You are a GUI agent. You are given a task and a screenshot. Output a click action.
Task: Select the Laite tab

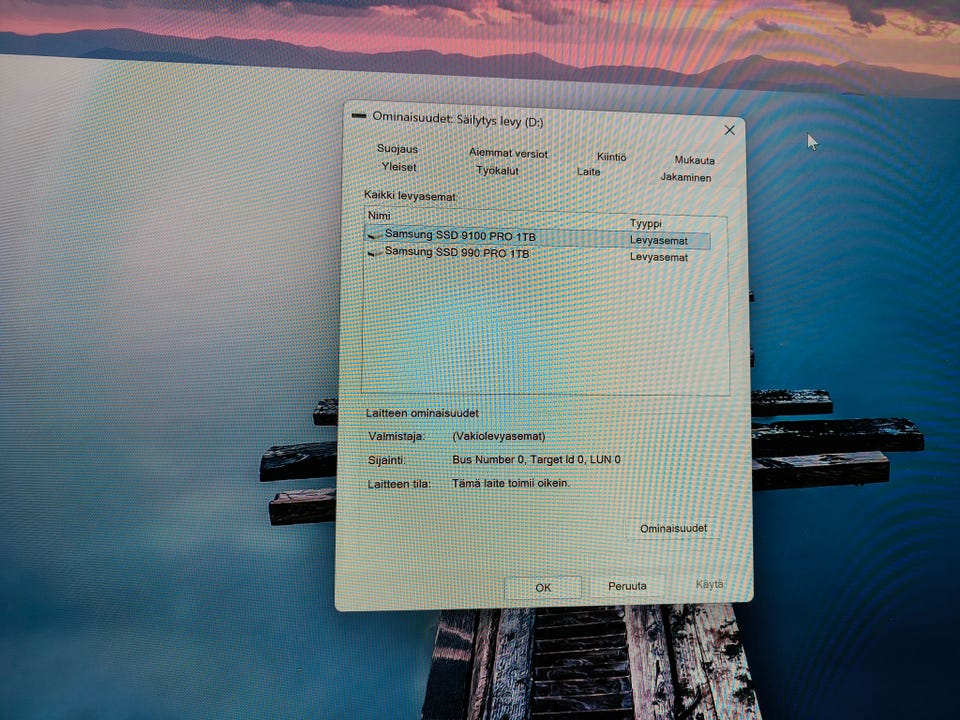pos(588,171)
